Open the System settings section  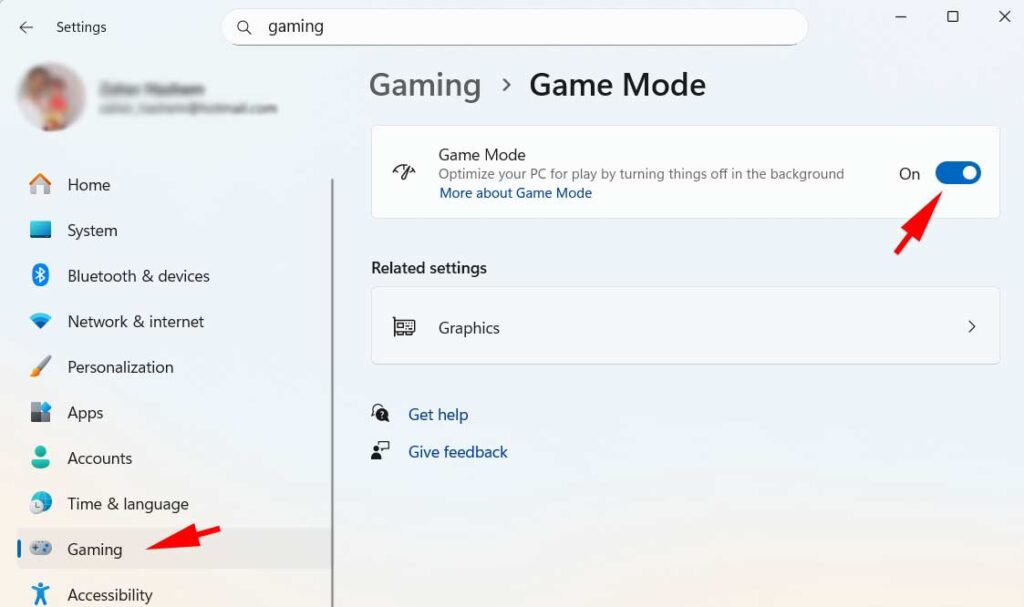[92, 231]
